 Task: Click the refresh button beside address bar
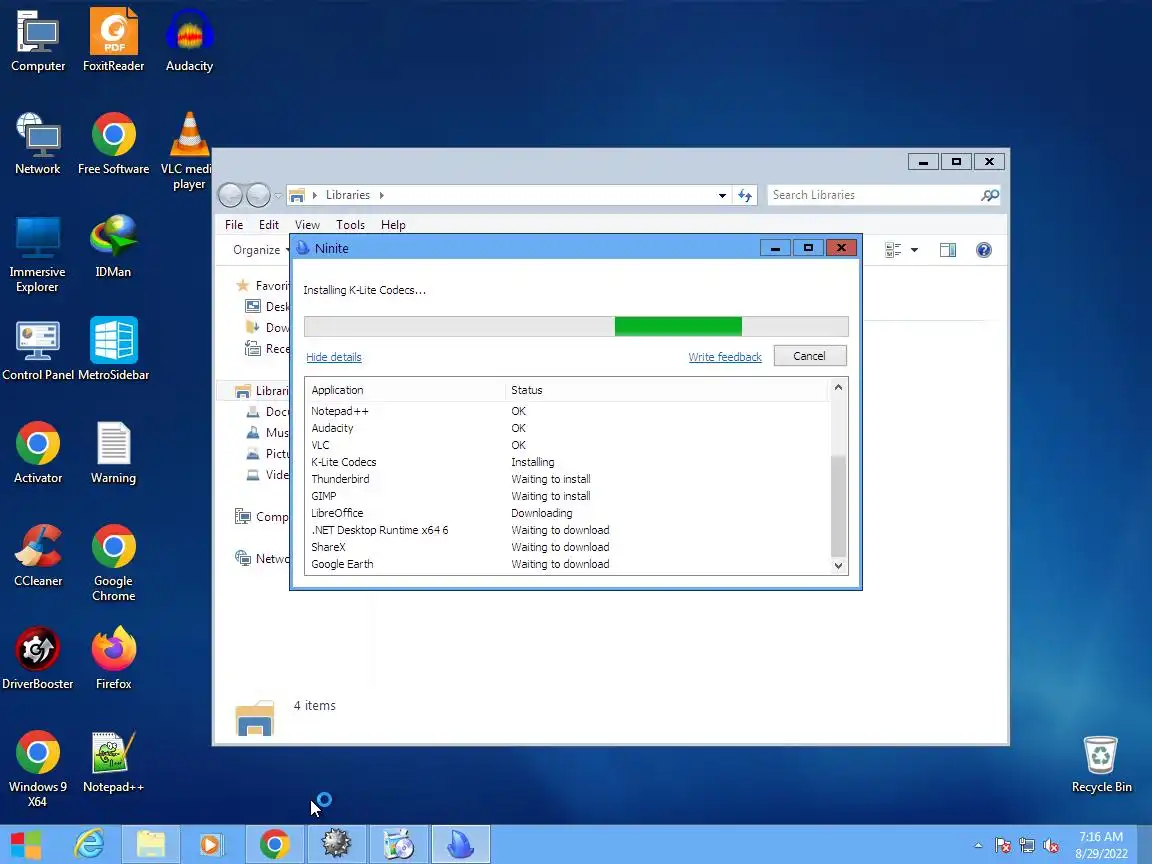click(745, 195)
